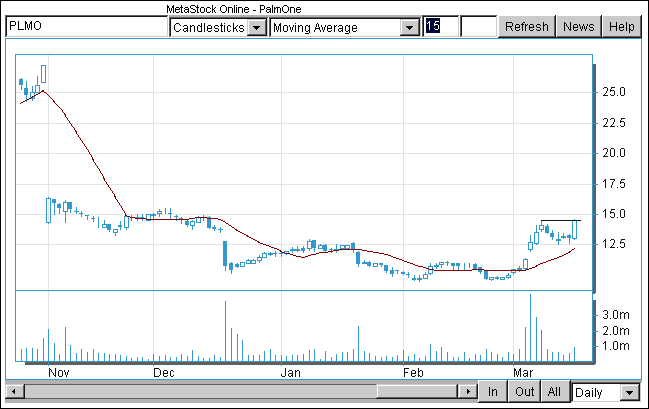The height and width of the screenshot is (409, 649).
Task: Click the PLMO ticker symbol input field
Action: click(x=87, y=26)
